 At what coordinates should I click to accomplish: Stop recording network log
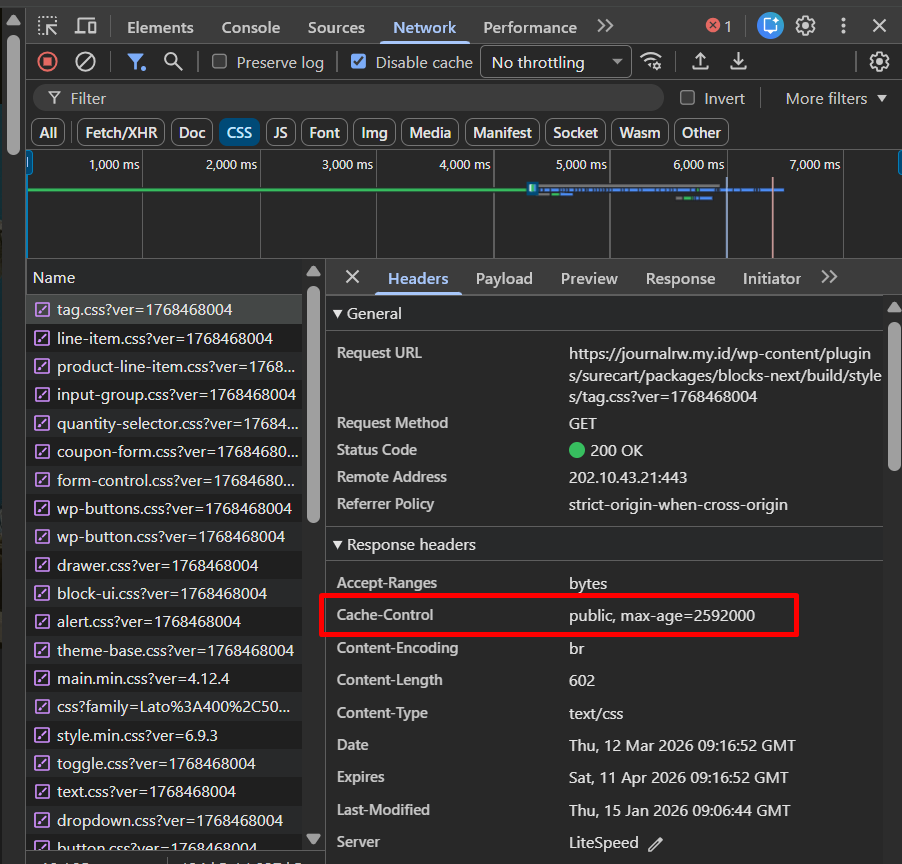pyautogui.click(x=48, y=62)
